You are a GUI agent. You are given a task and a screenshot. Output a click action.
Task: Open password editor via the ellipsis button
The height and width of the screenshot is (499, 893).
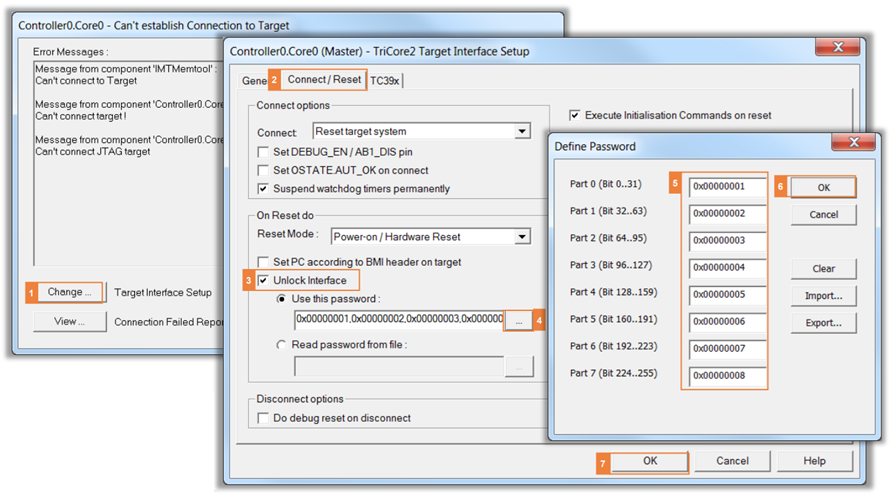518,321
